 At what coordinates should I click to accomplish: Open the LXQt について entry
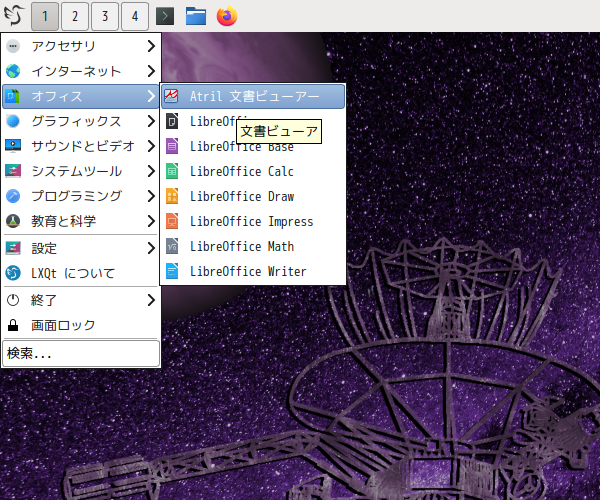pyautogui.click(x=81, y=273)
